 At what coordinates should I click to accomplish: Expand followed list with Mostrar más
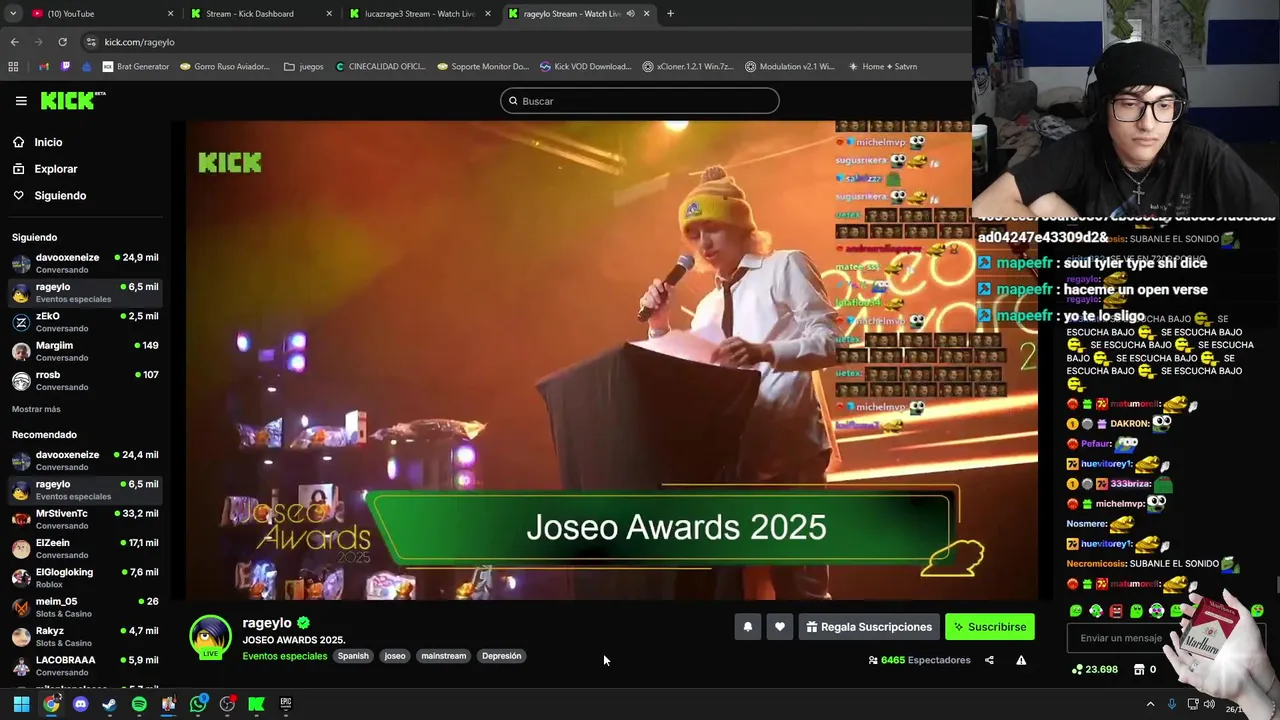coord(36,409)
